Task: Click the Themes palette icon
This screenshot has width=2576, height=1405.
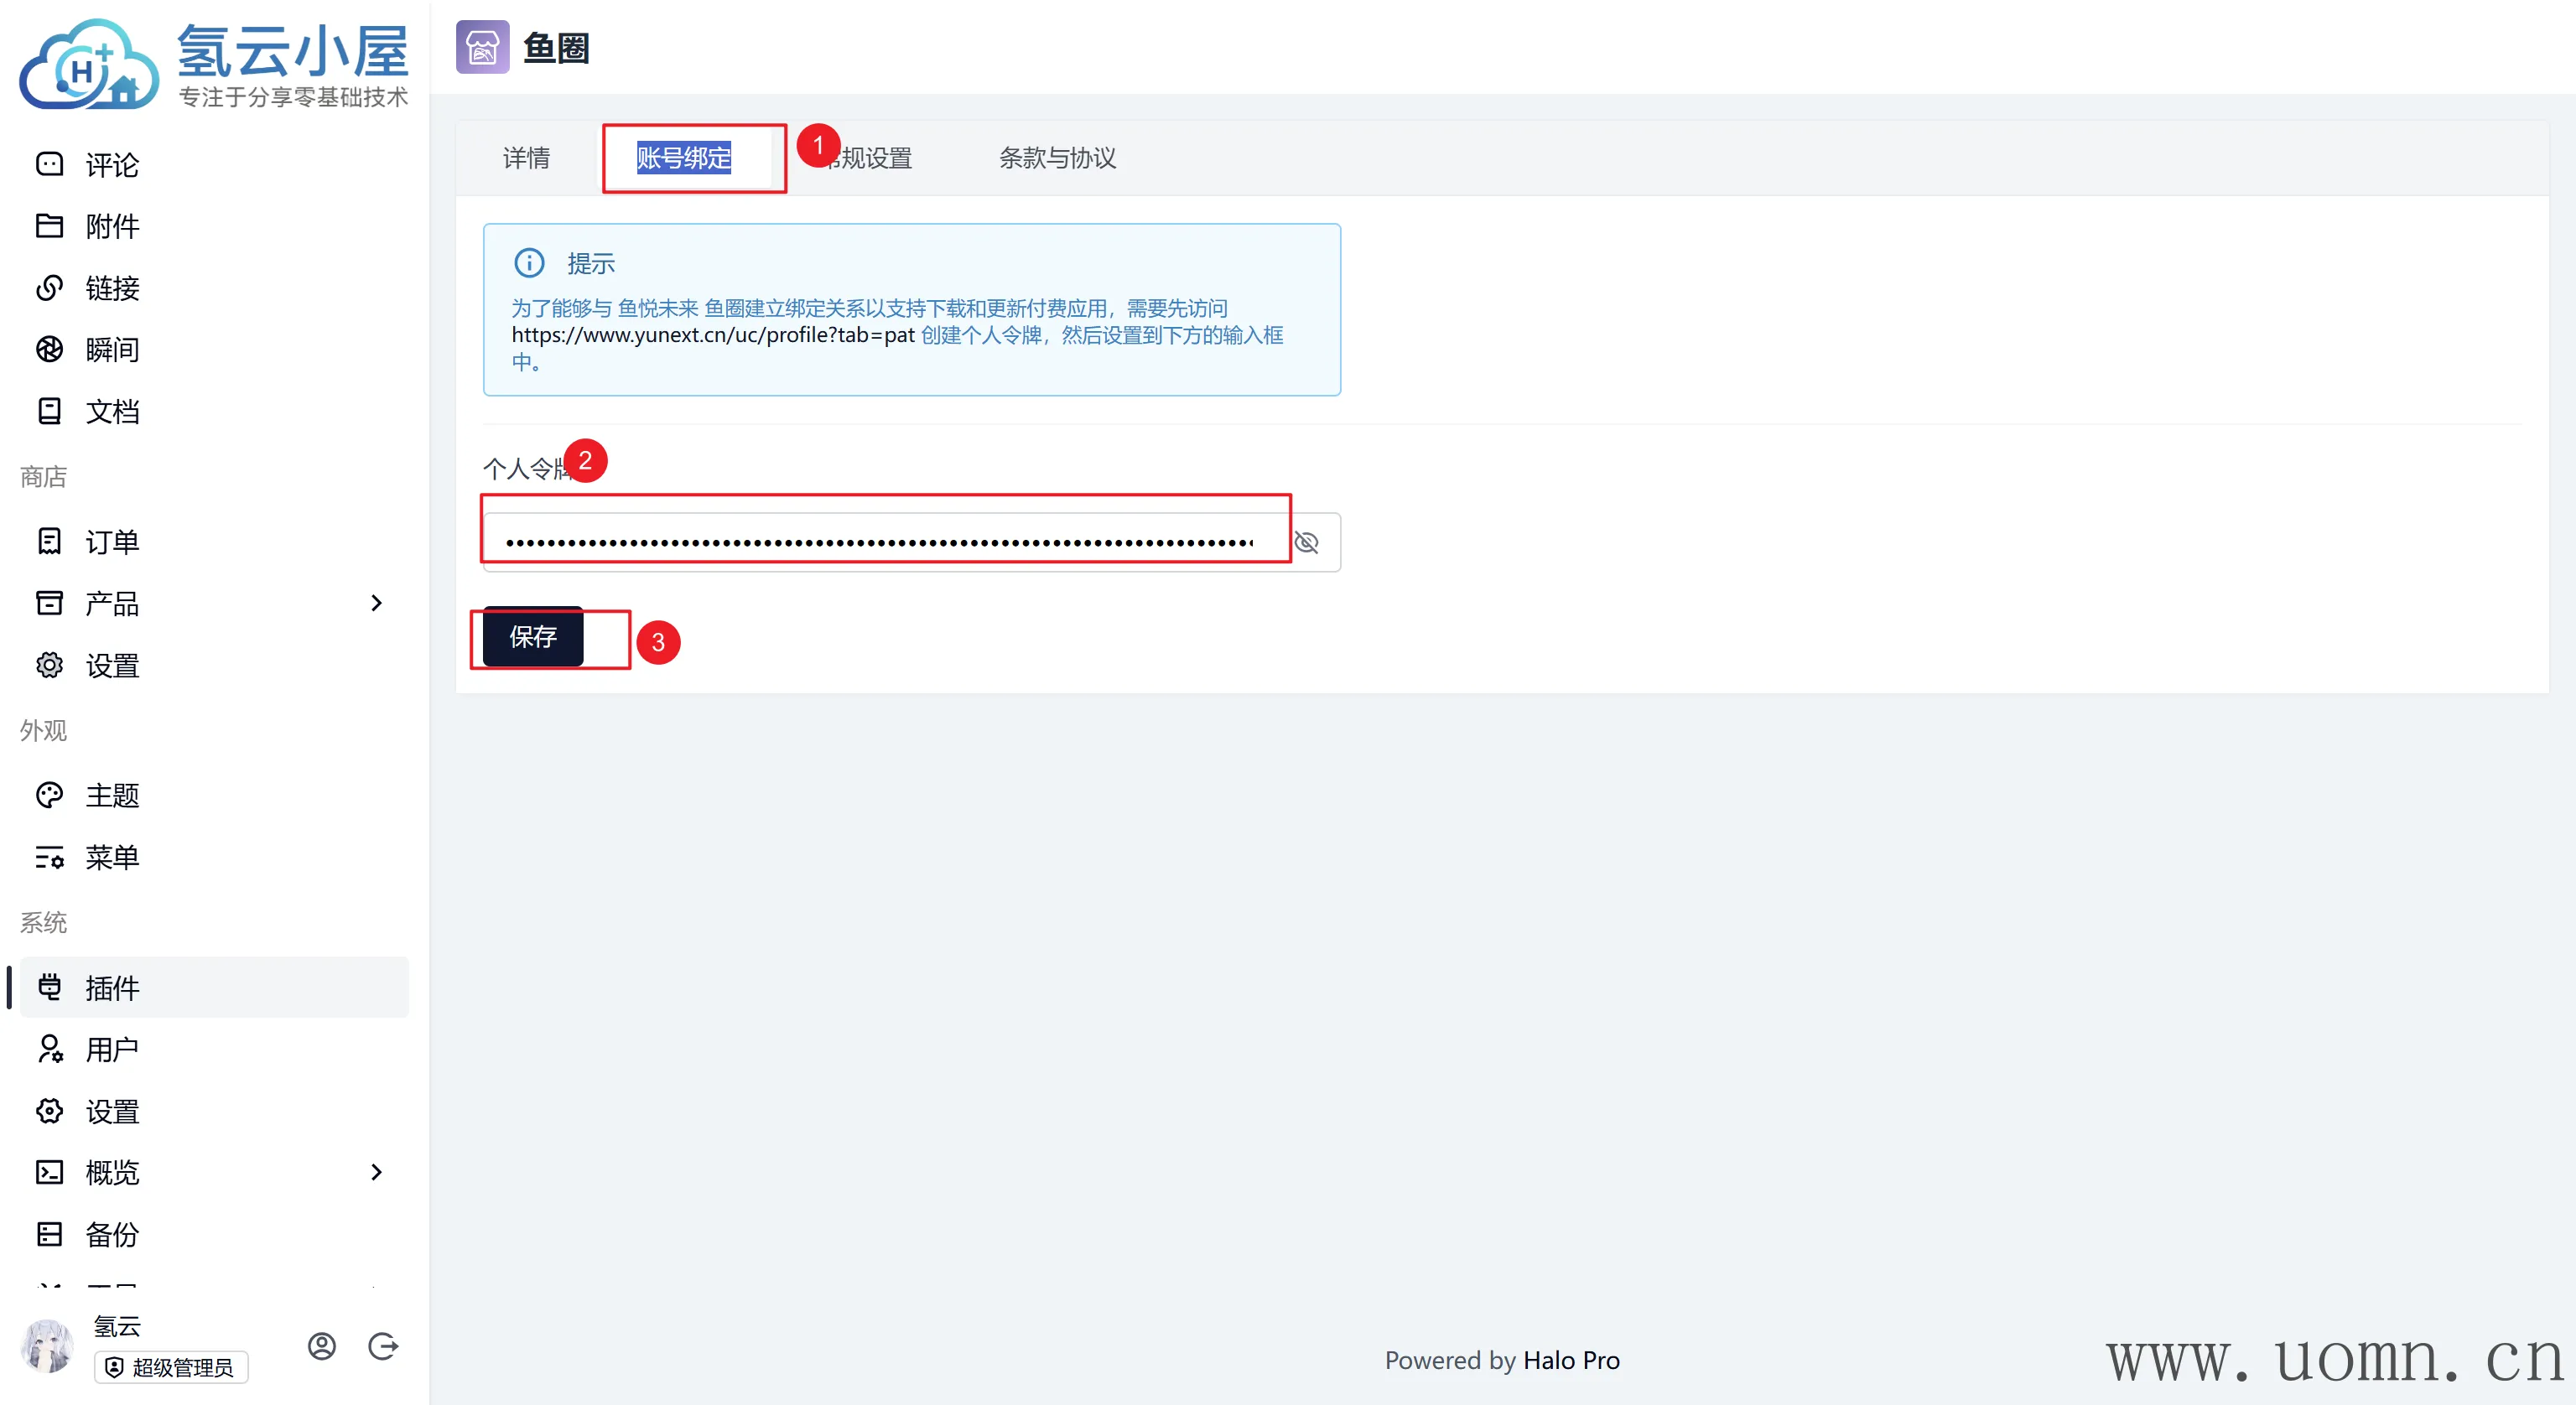Action: (49, 795)
